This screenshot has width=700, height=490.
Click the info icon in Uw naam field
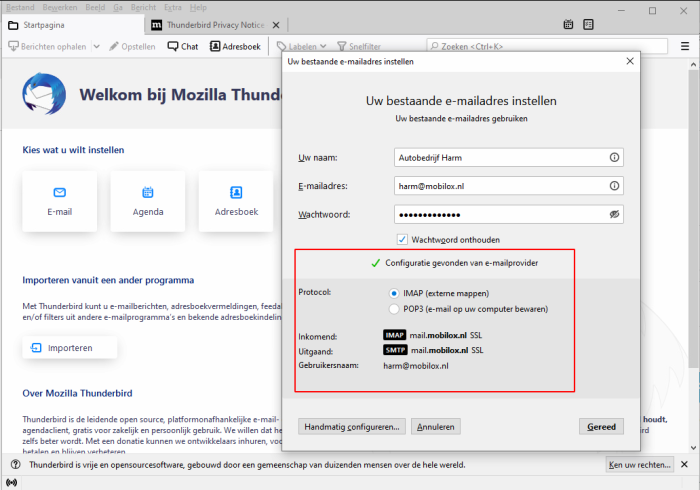(x=614, y=157)
